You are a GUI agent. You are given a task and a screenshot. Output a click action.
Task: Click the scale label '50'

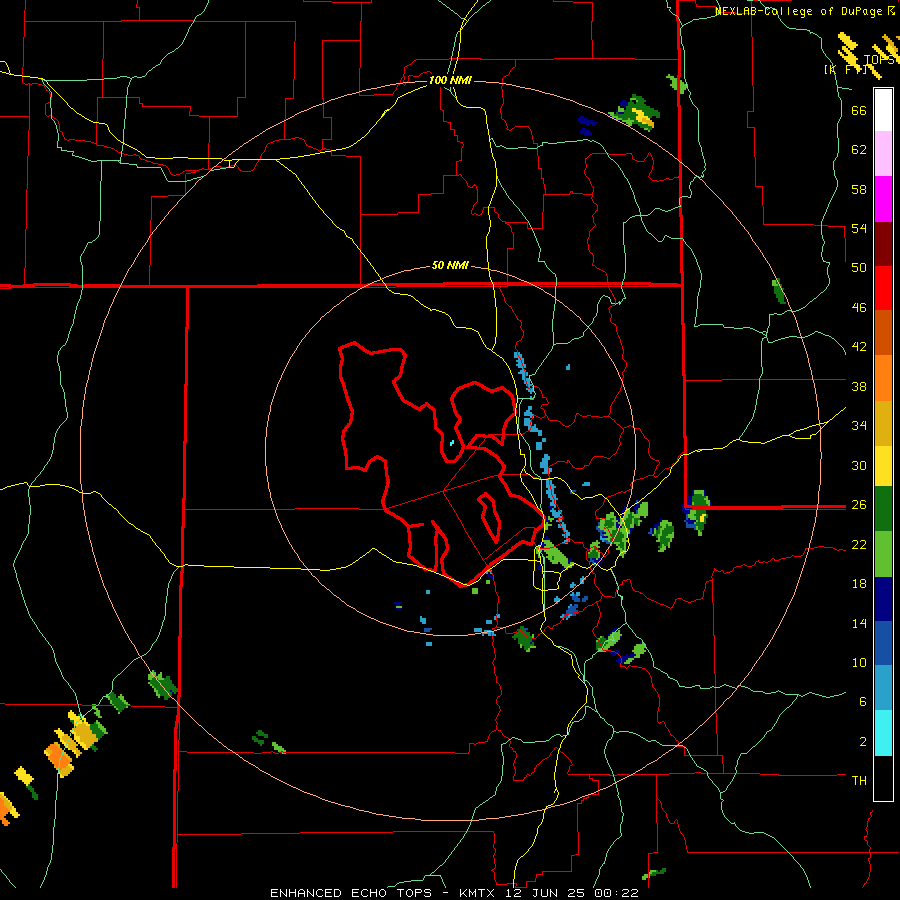coord(859,268)
